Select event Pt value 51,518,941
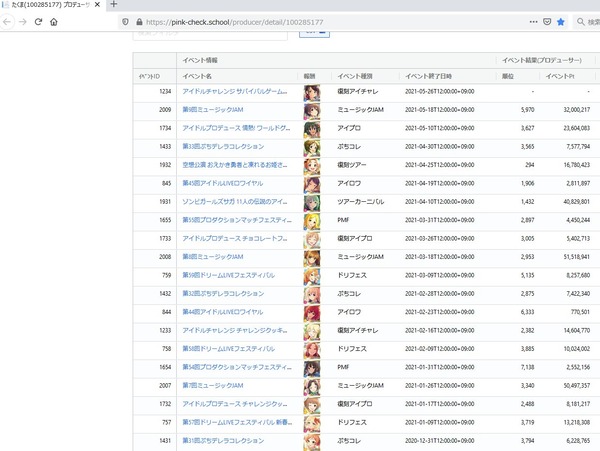Image resolution: width=600 pixels, height=451 pixels. (x=576, y=257)
